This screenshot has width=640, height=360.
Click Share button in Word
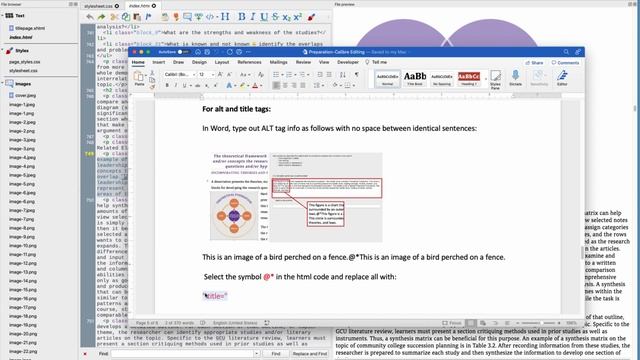(534, 63)
